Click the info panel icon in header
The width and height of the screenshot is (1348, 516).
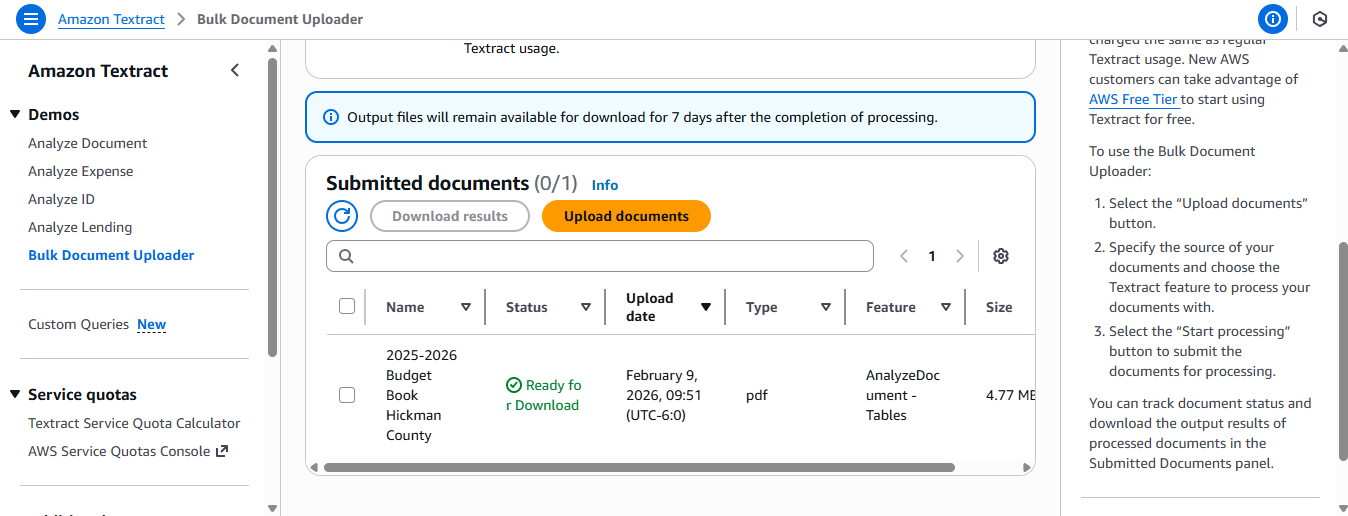point(1272,19)
